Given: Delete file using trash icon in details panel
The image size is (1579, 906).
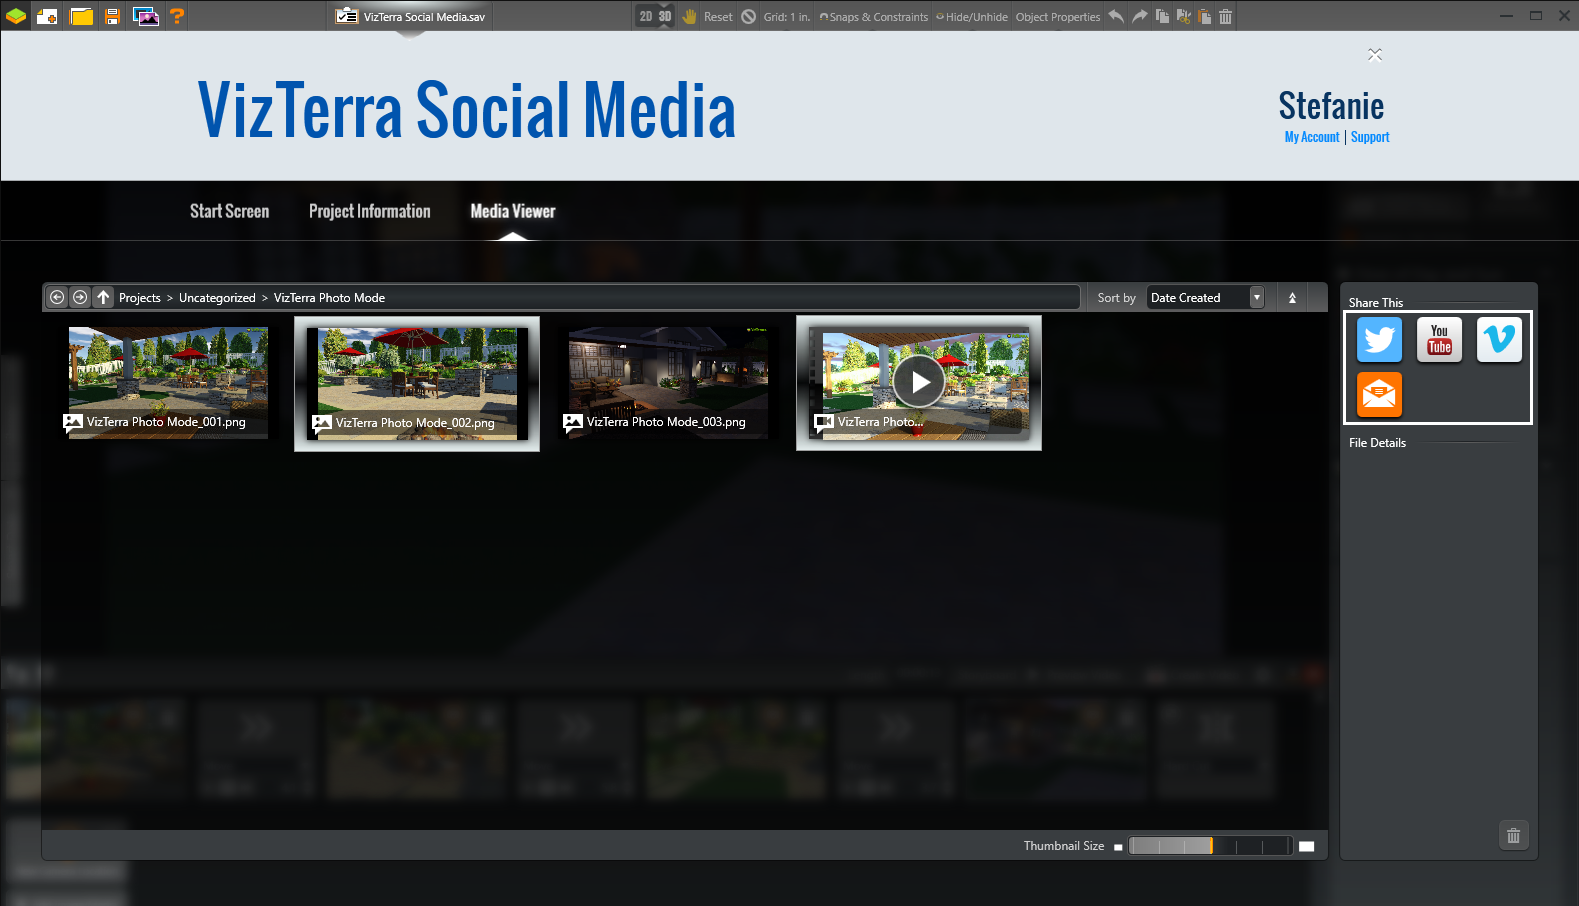Looking at the screenshot, I should [1513, 835].
